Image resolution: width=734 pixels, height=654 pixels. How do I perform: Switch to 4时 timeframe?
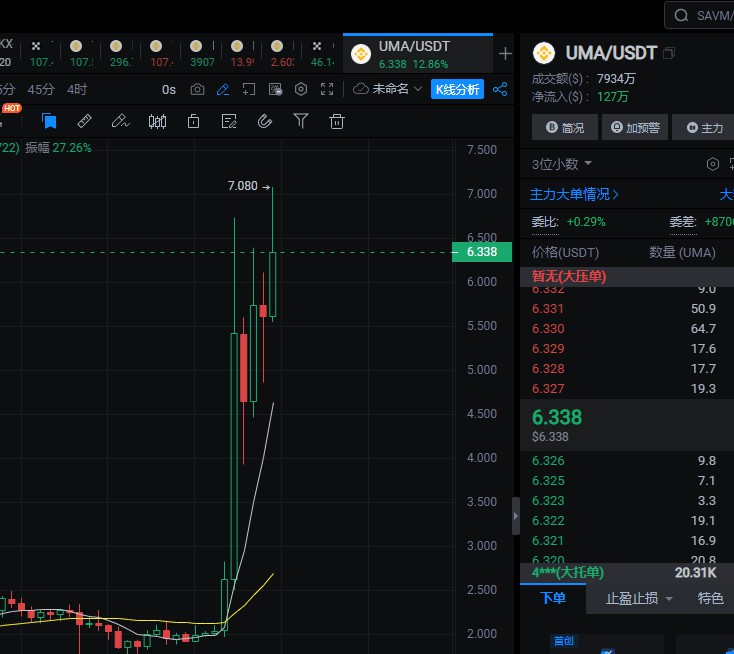pos(77,89)
